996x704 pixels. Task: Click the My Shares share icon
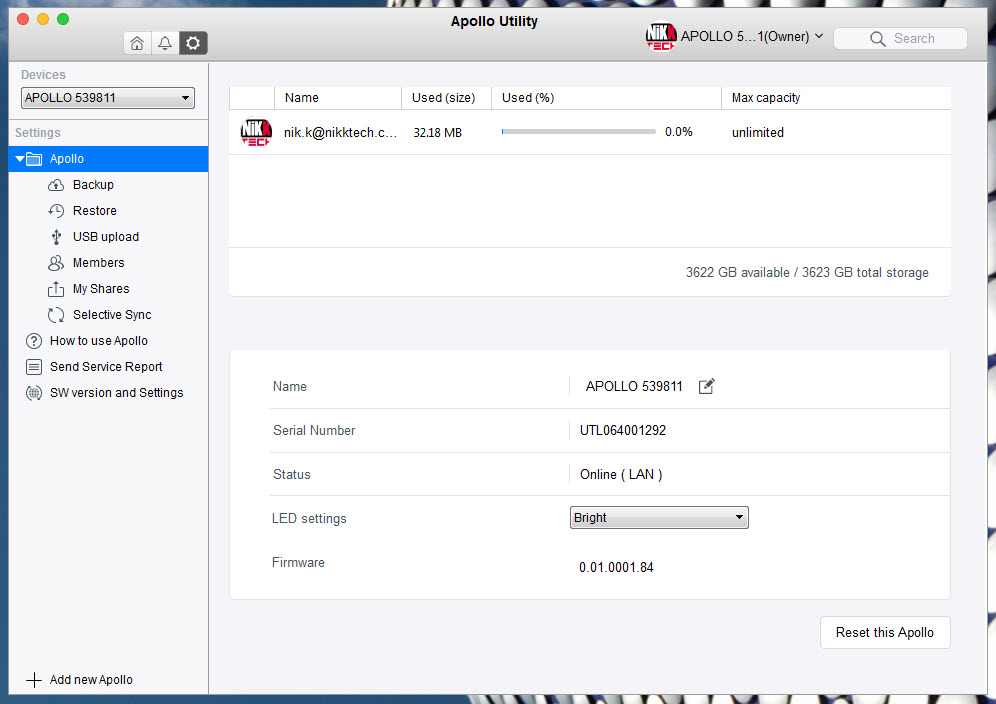tap(56, 289)
